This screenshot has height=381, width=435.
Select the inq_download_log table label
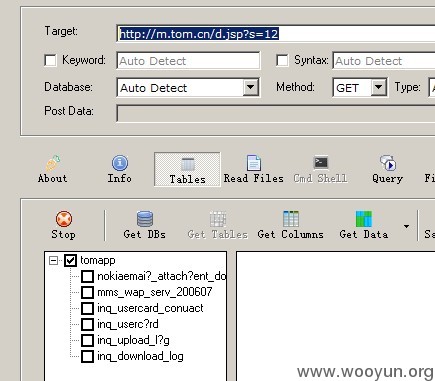pos(140,356)
